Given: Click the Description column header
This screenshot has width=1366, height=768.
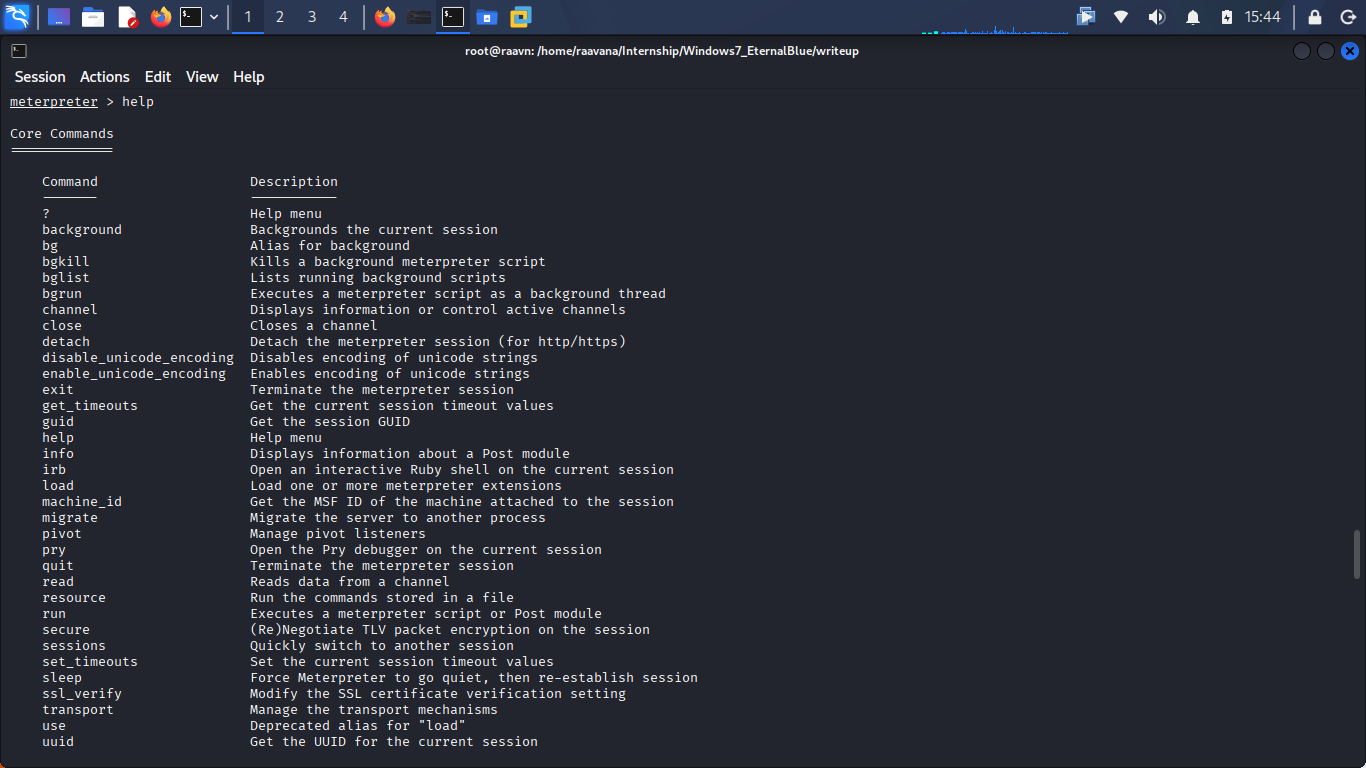Looking at the screenshot, I should click(294, 182).
